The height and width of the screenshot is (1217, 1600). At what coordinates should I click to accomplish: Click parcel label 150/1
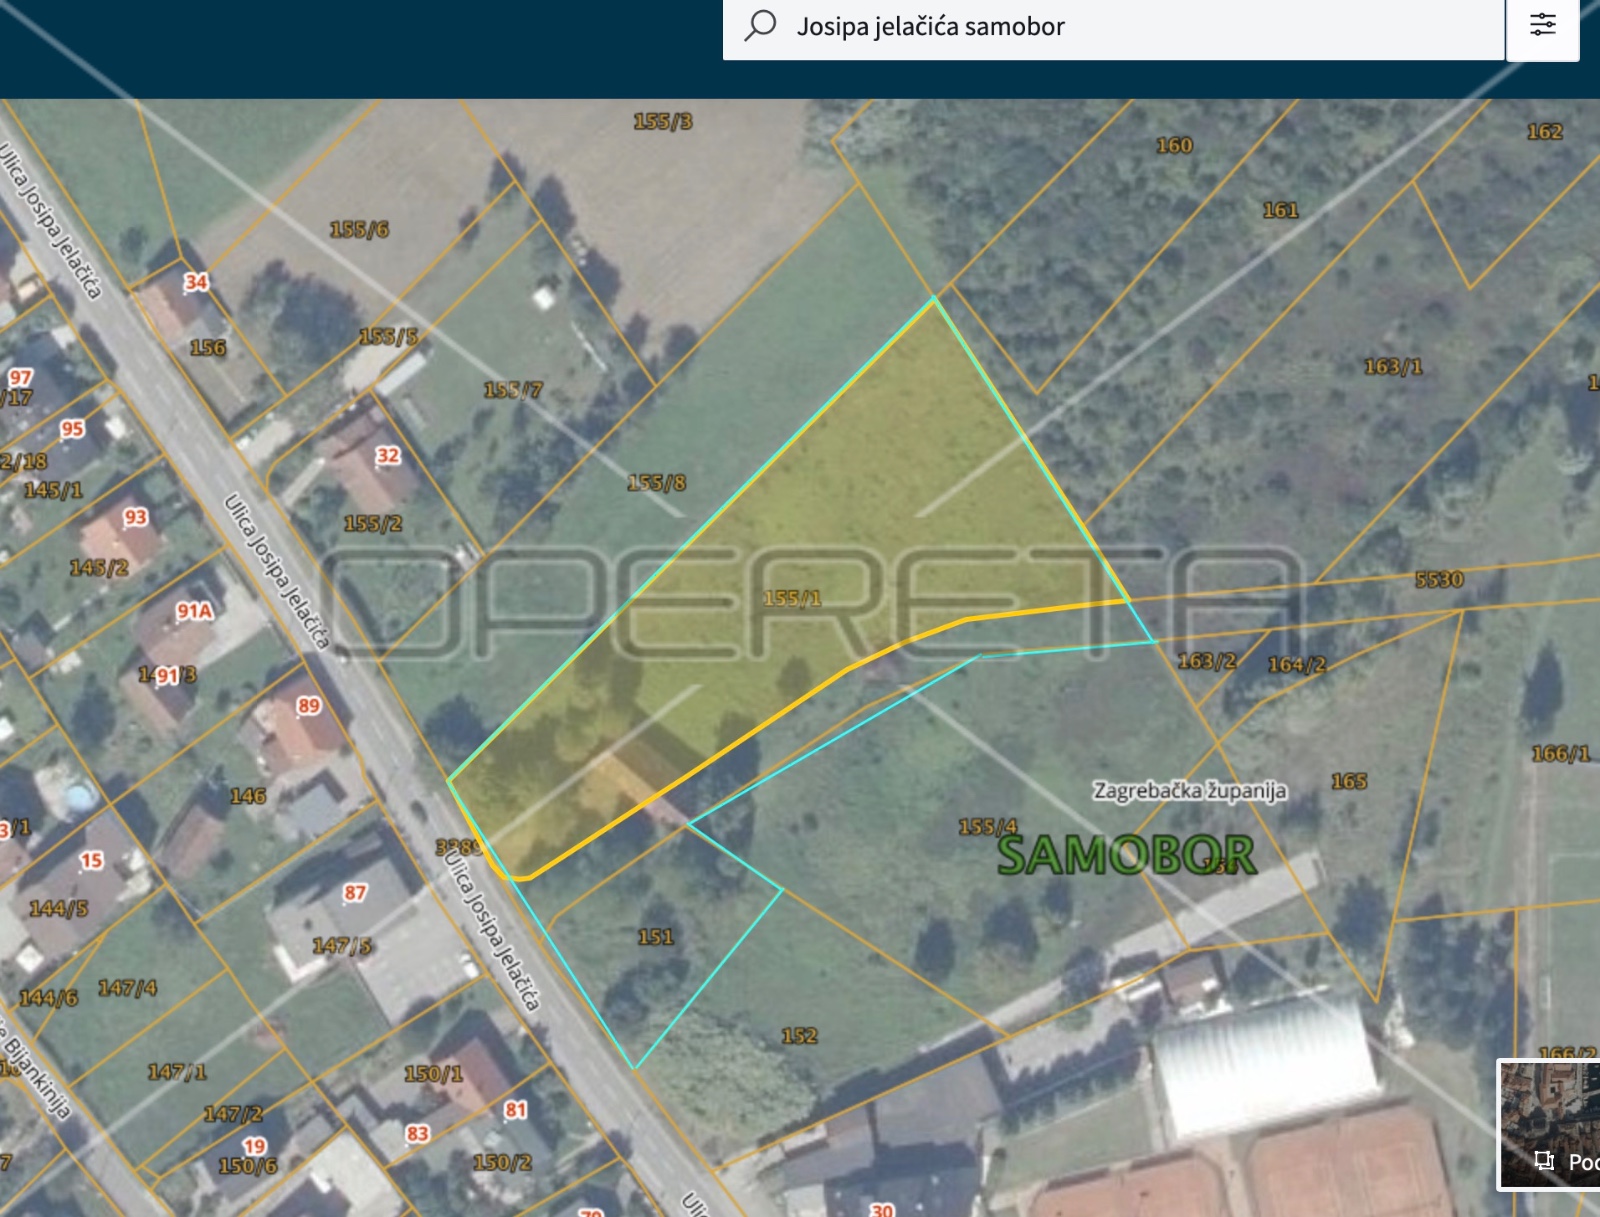coord(434,1074)
